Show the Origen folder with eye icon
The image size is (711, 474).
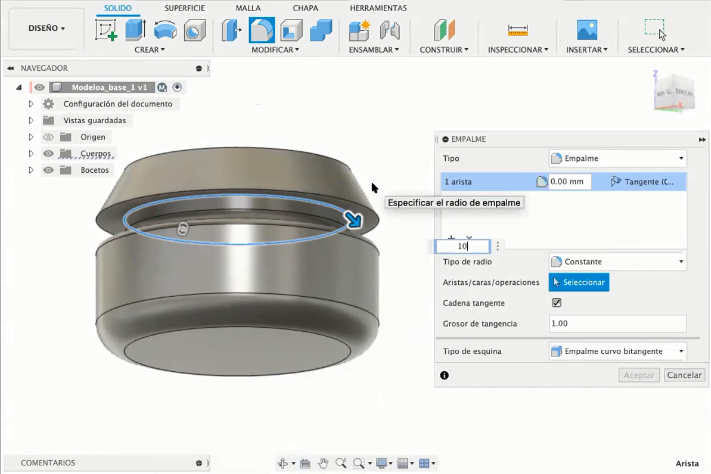(x=47, y=137)
